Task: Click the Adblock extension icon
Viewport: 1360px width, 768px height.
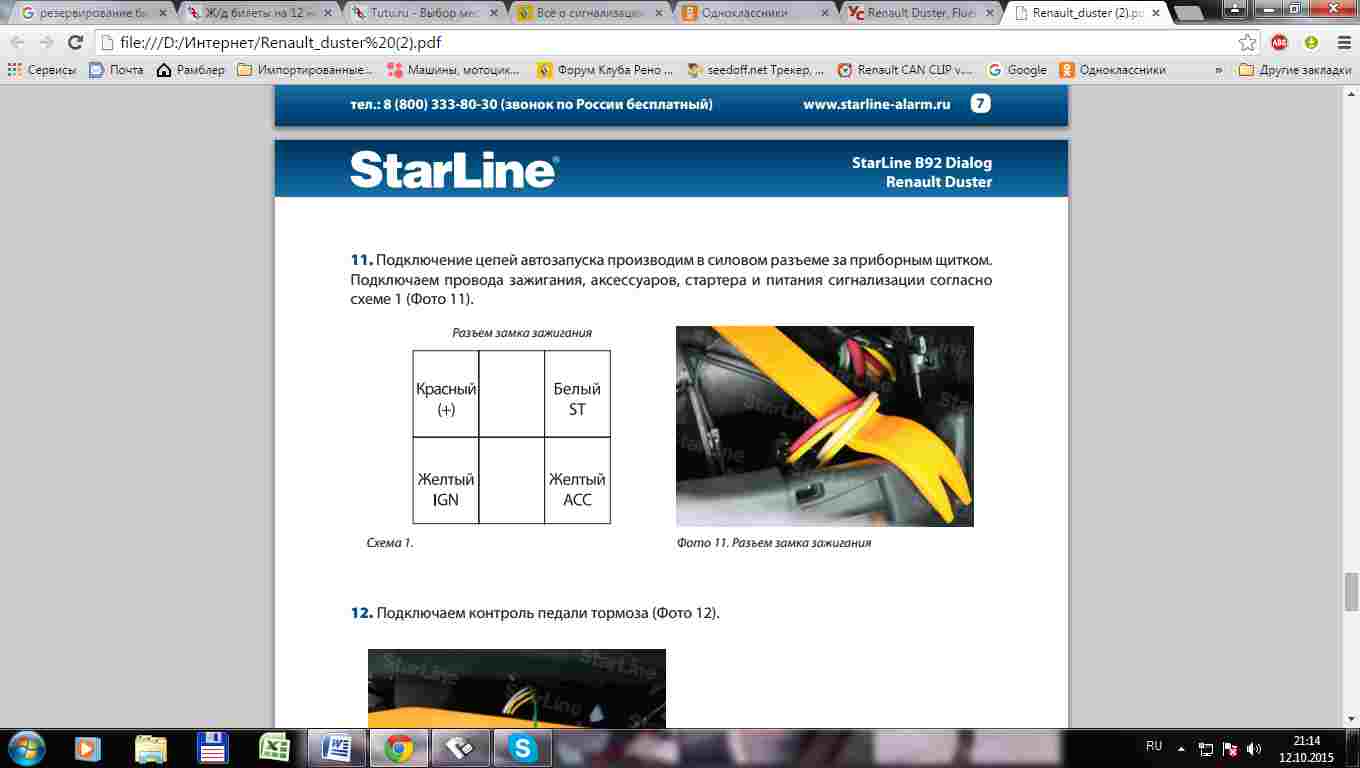Action: pyautogui.click(x=1279, y=43)
